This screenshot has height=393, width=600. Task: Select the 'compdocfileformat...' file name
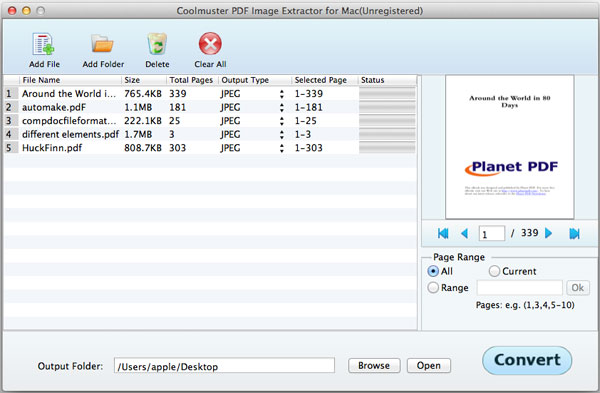69,121
